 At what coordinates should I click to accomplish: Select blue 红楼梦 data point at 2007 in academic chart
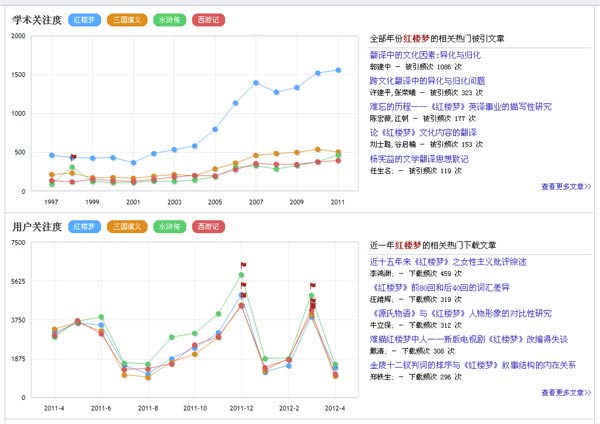pos(256,83)
